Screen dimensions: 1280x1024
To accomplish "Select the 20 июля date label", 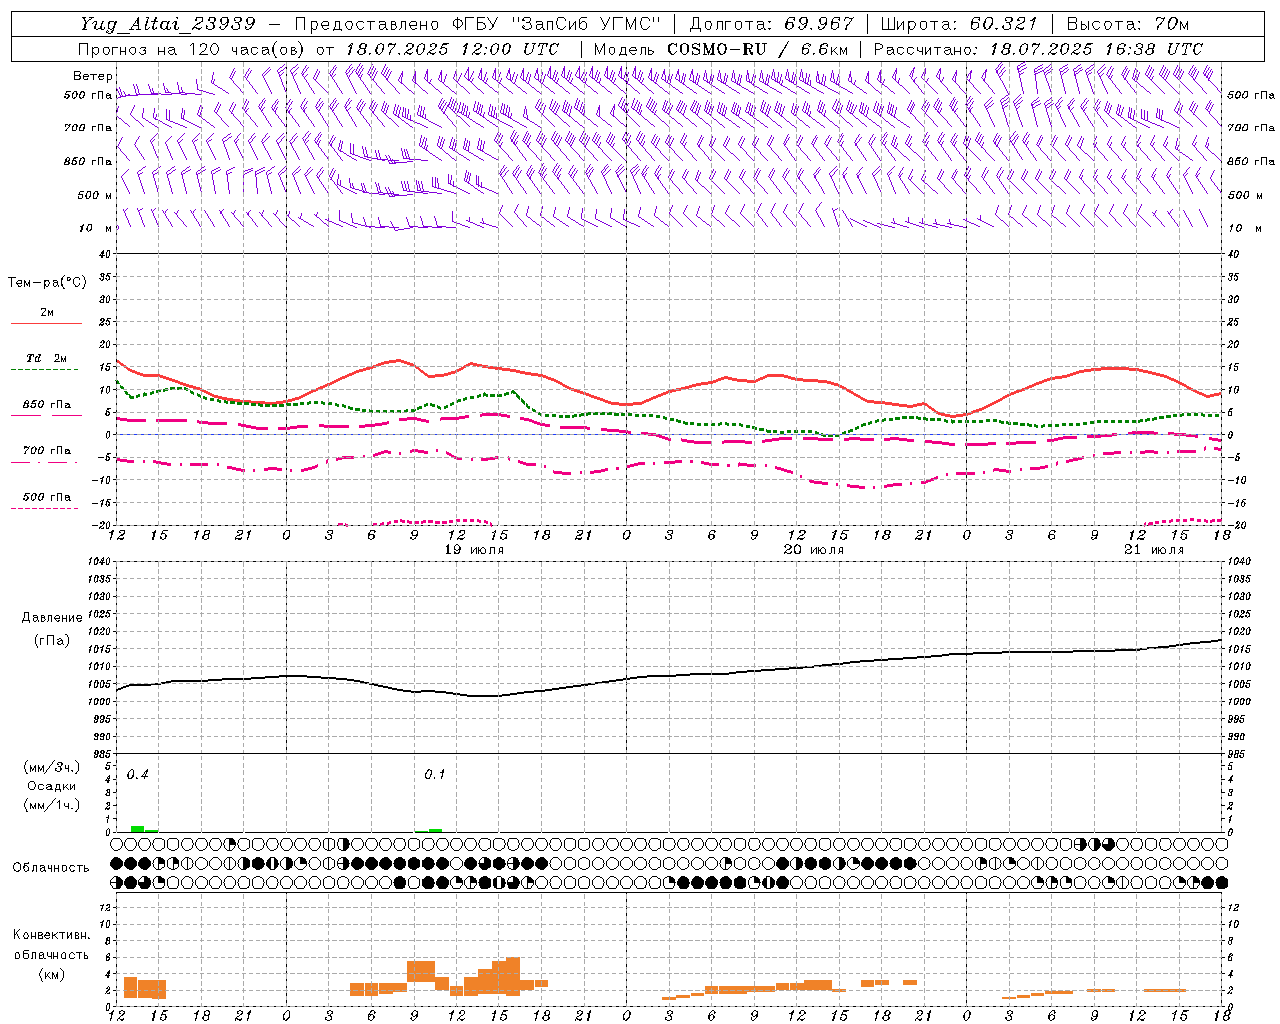I will coord(813,550).
